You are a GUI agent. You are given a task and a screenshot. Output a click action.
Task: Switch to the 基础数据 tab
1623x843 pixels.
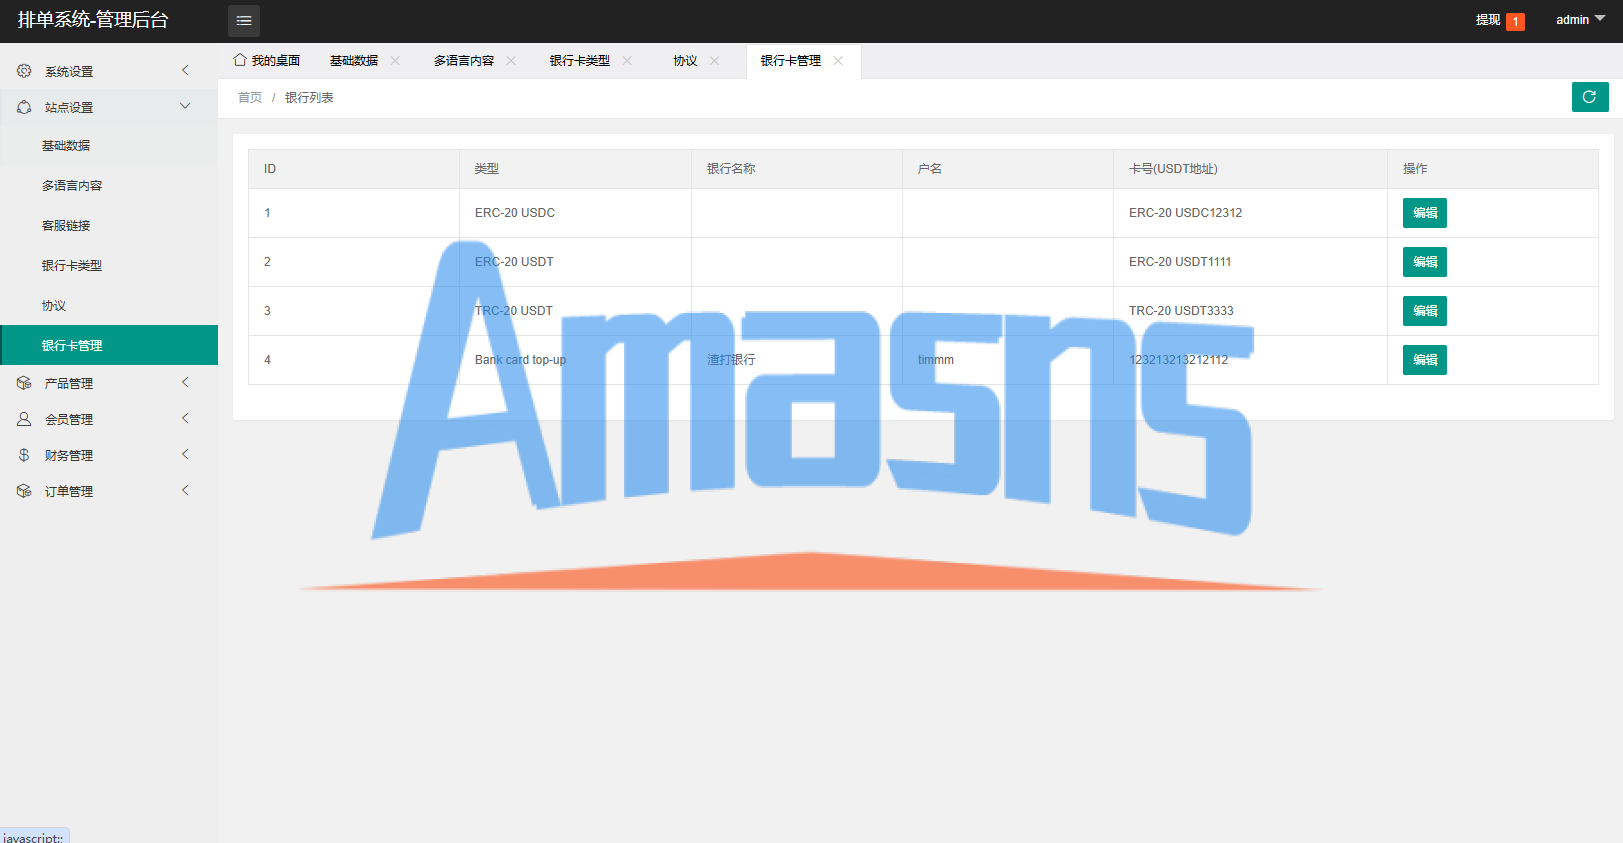click(354, 61)
